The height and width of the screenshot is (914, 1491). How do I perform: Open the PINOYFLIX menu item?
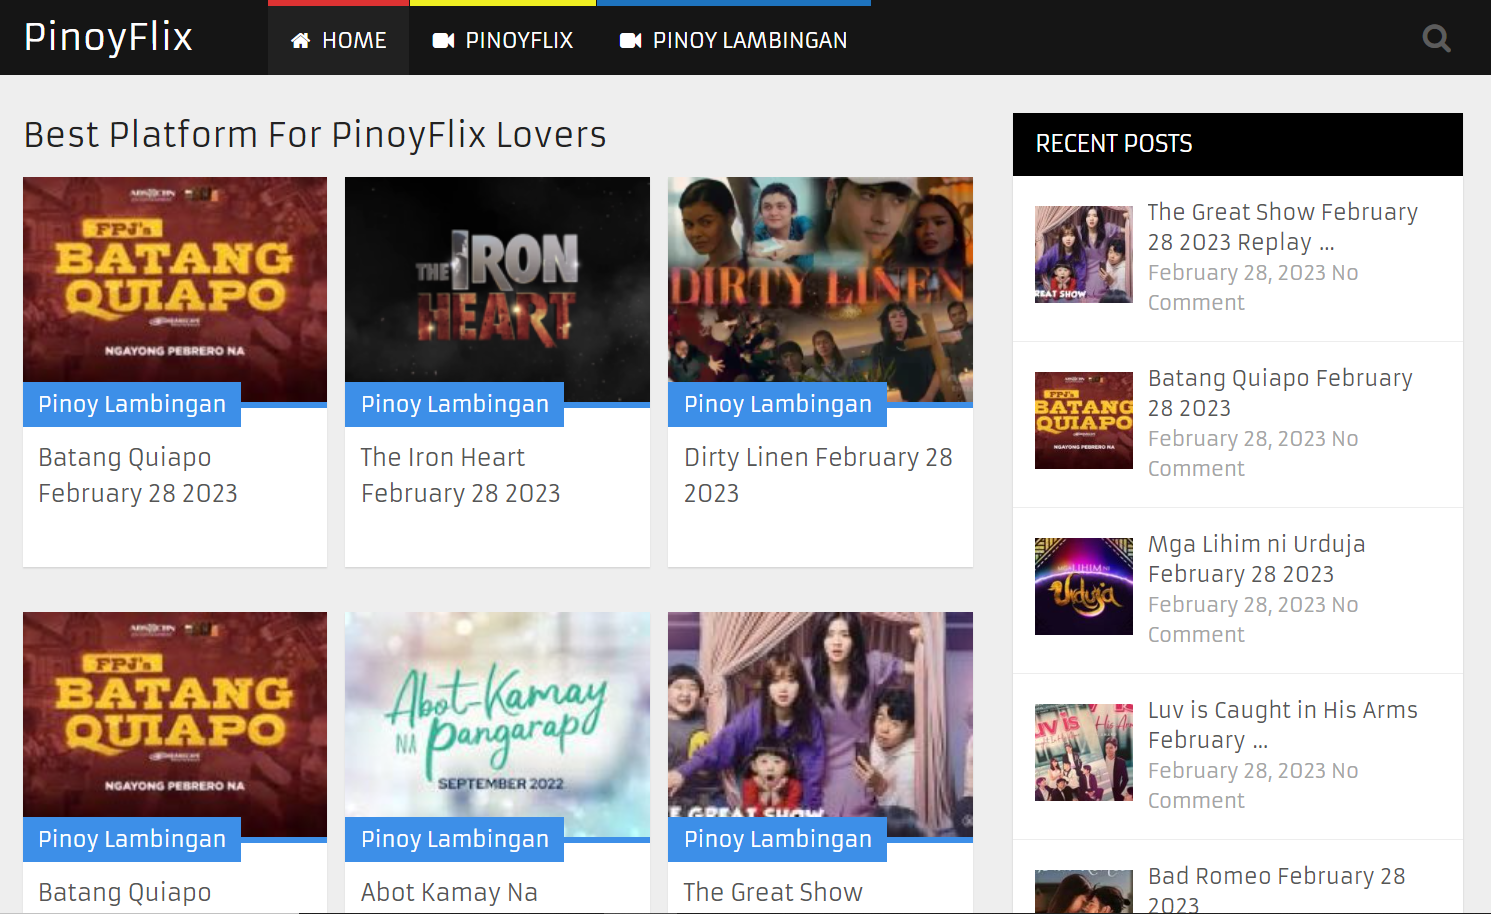(x=503, y=40)
